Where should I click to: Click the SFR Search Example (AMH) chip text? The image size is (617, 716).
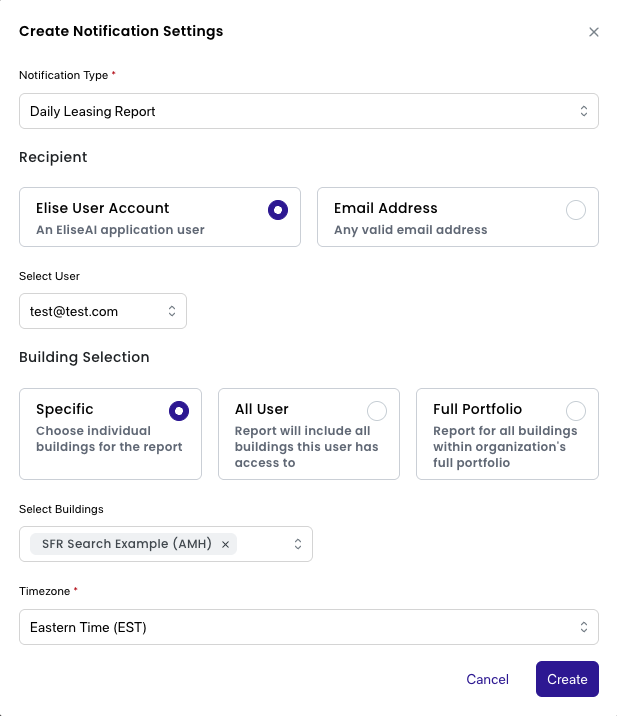(127, 544)
